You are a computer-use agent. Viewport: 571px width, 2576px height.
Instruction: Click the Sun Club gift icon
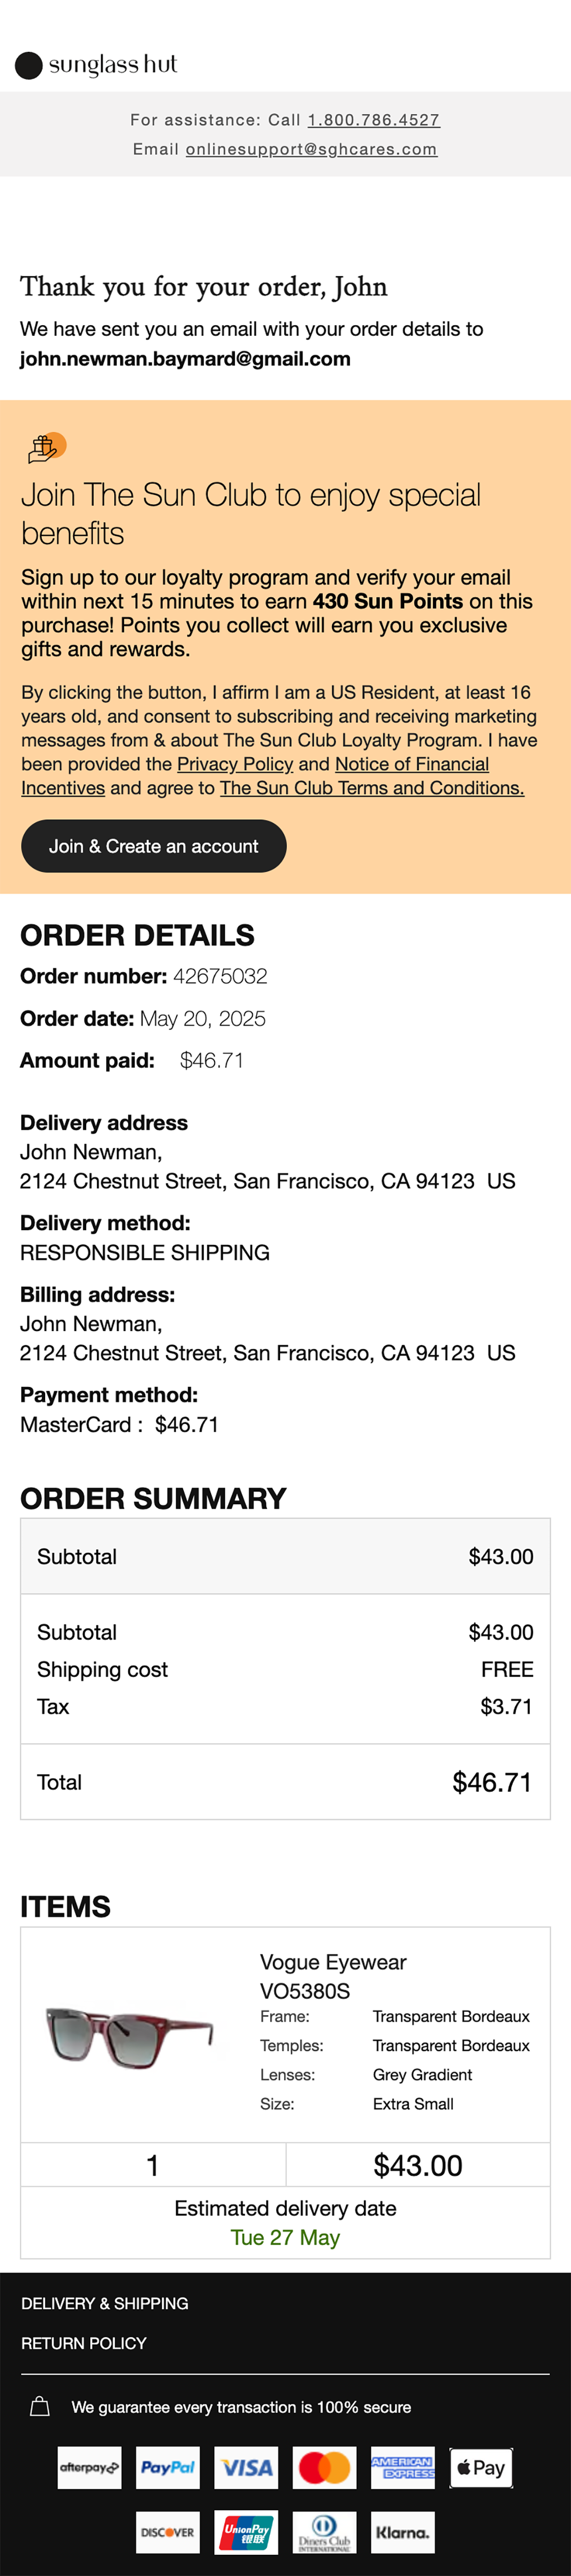click(45, 448)
